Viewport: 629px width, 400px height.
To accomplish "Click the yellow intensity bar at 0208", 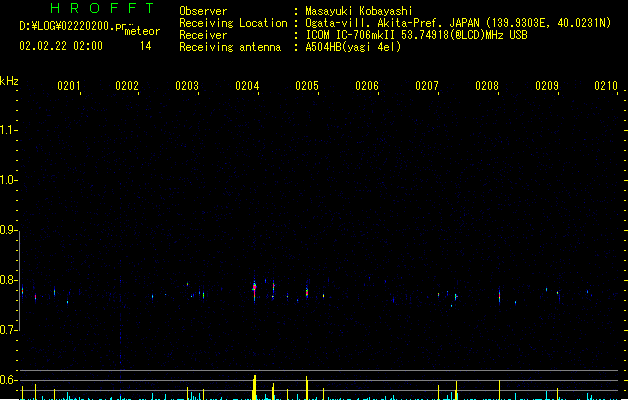I will pyautogui.click(x=499, y=390).
